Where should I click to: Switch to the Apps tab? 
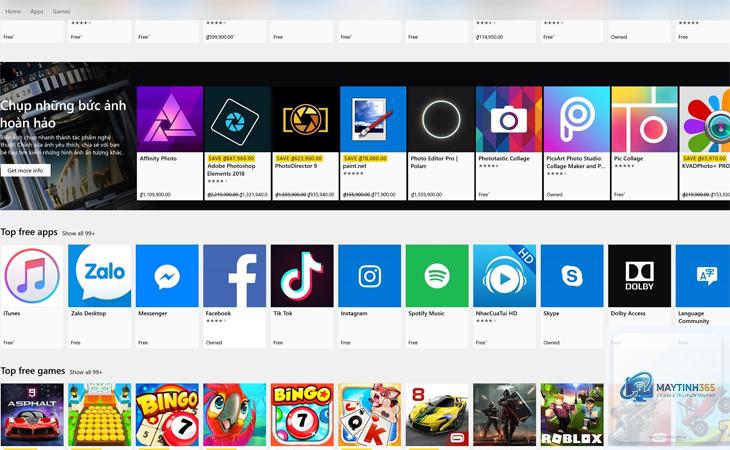(x=37, y=11)
